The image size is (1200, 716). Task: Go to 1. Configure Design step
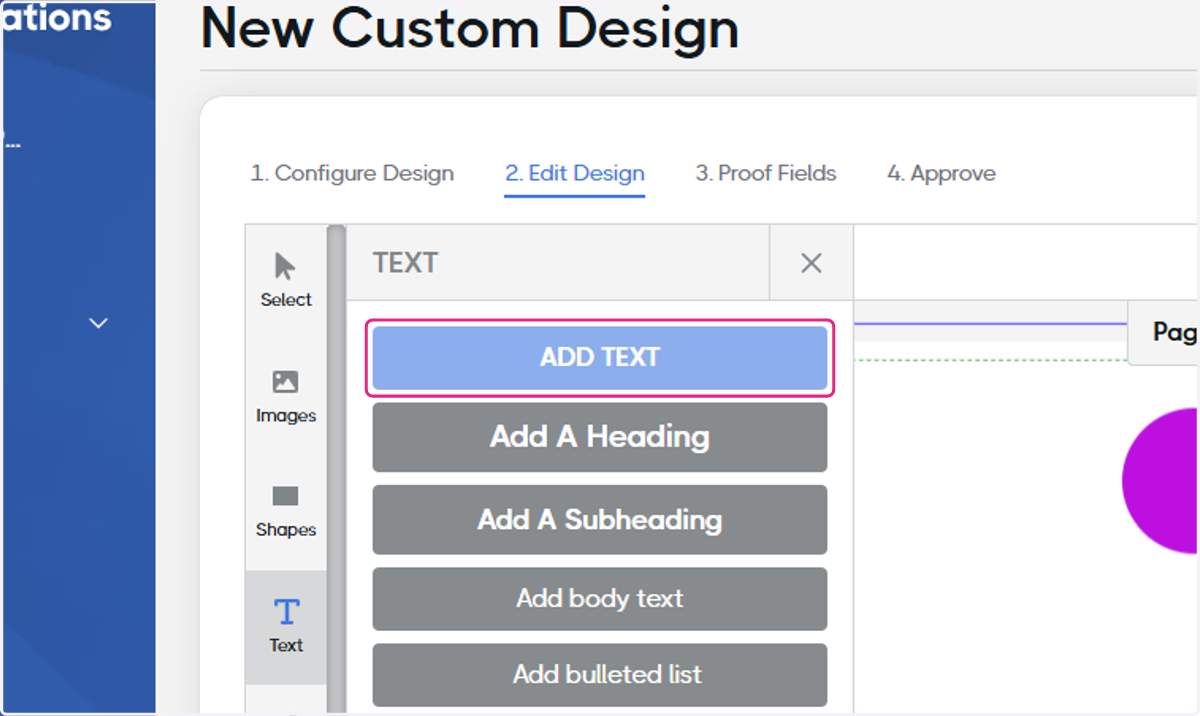(x=352, y=173)
